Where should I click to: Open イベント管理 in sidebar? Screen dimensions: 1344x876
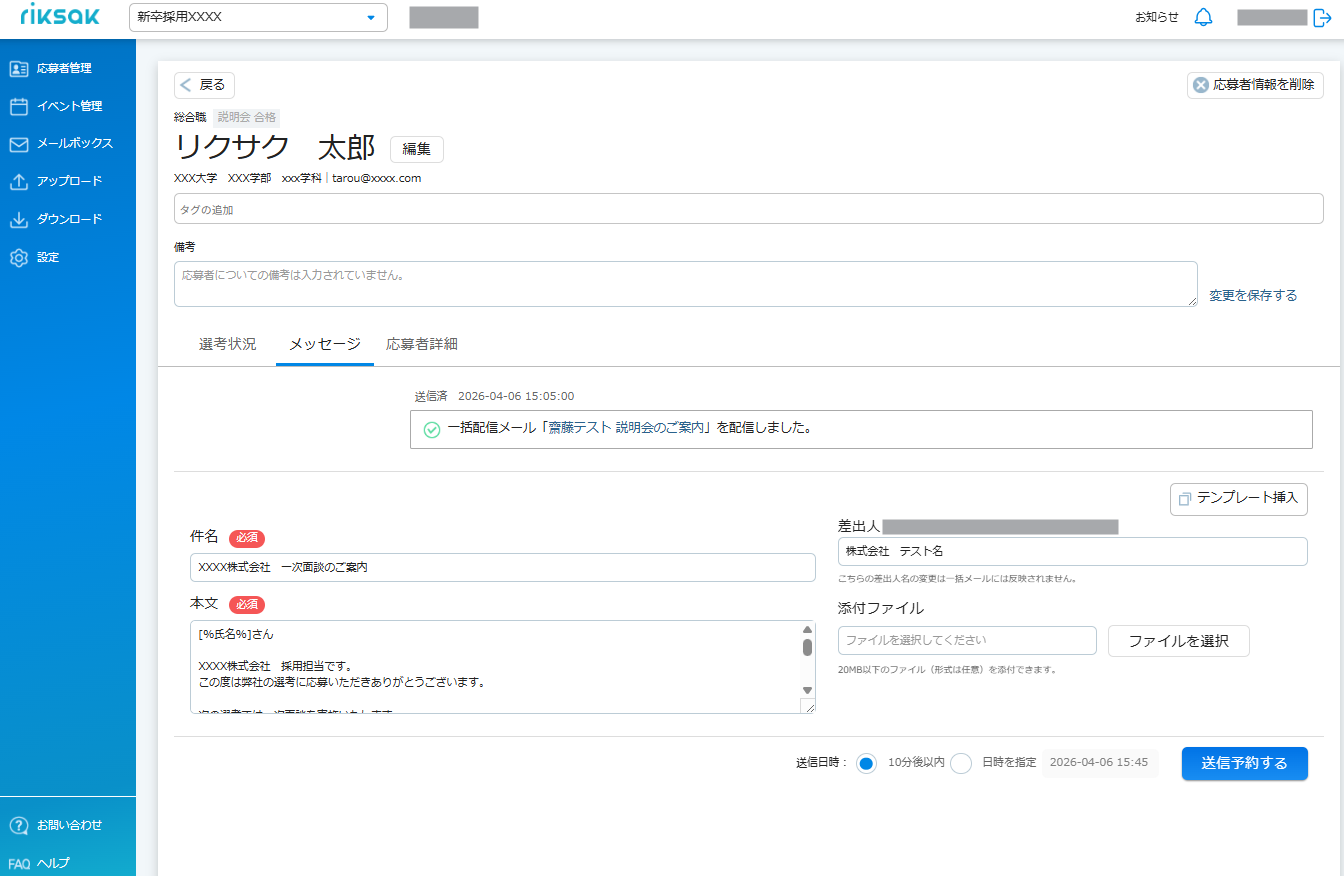[x=68, y=106]
